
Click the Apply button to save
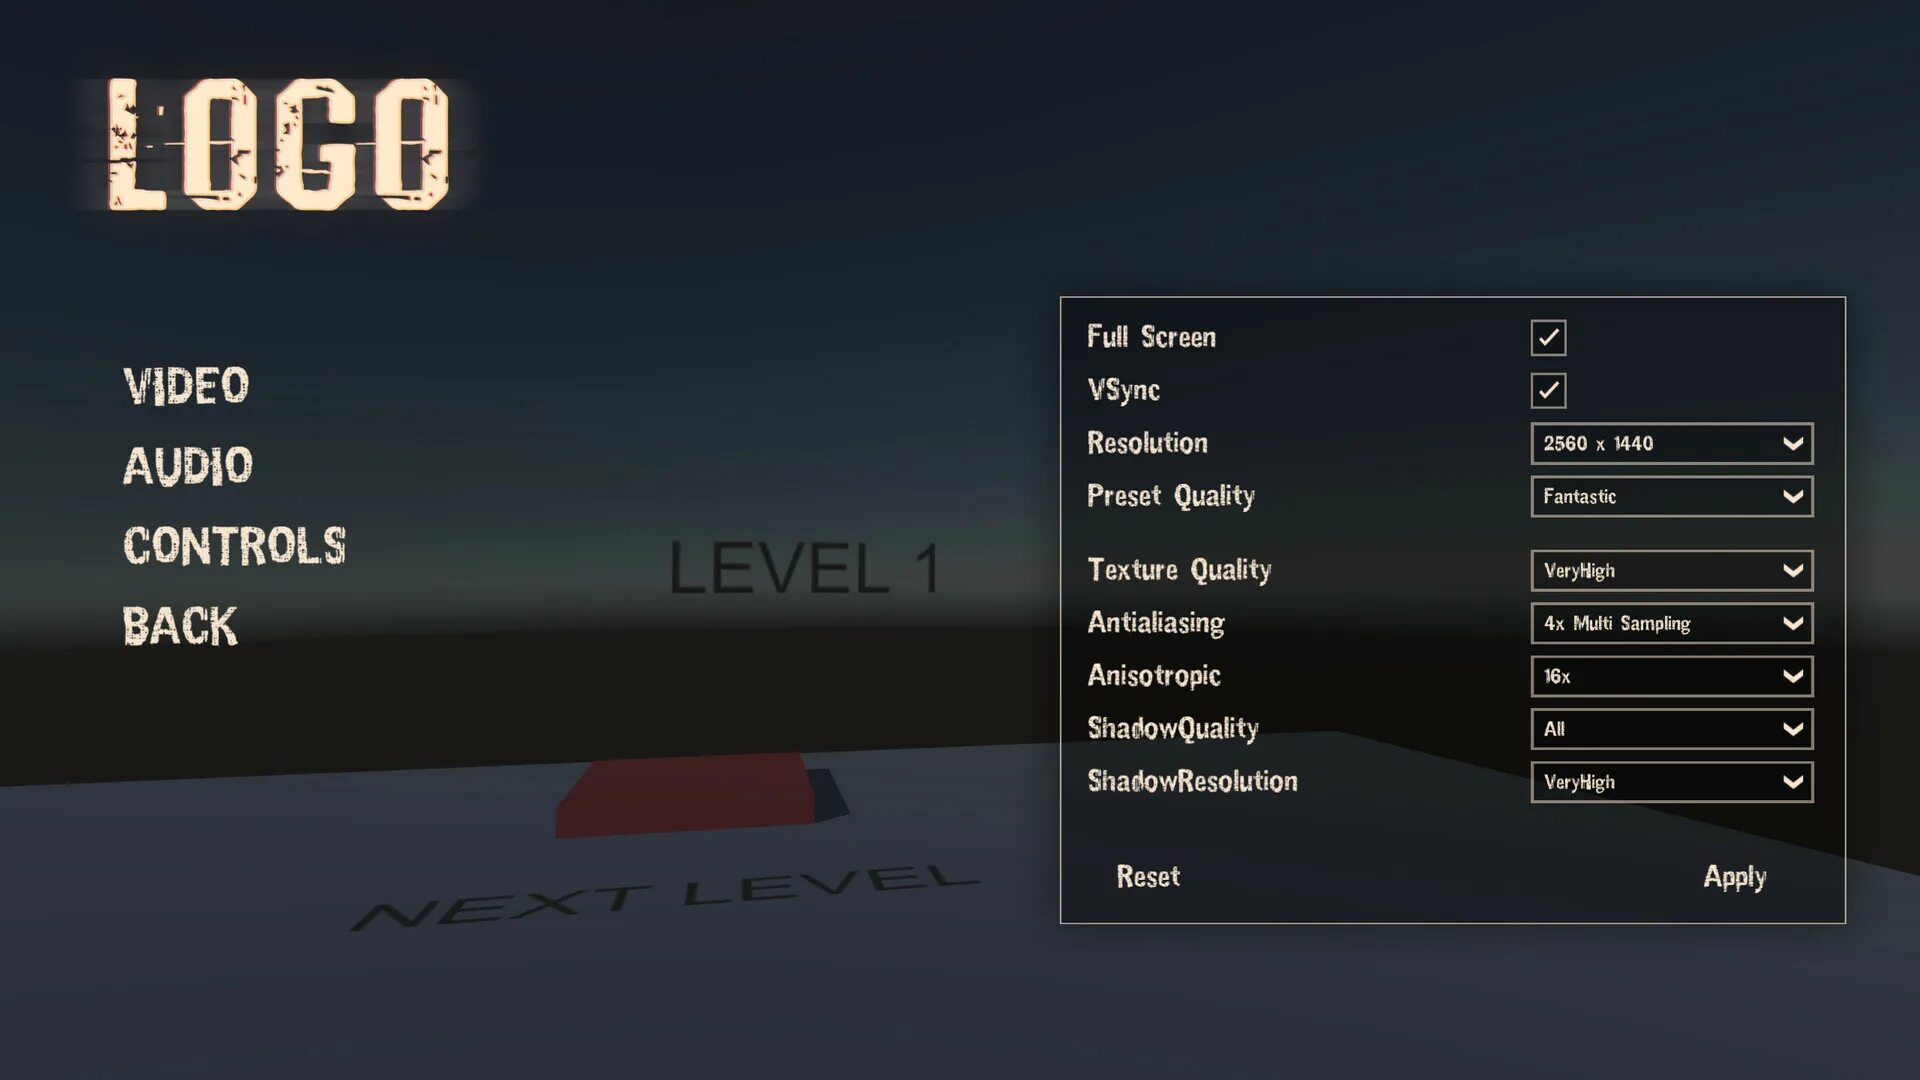tap(1735, 876)
